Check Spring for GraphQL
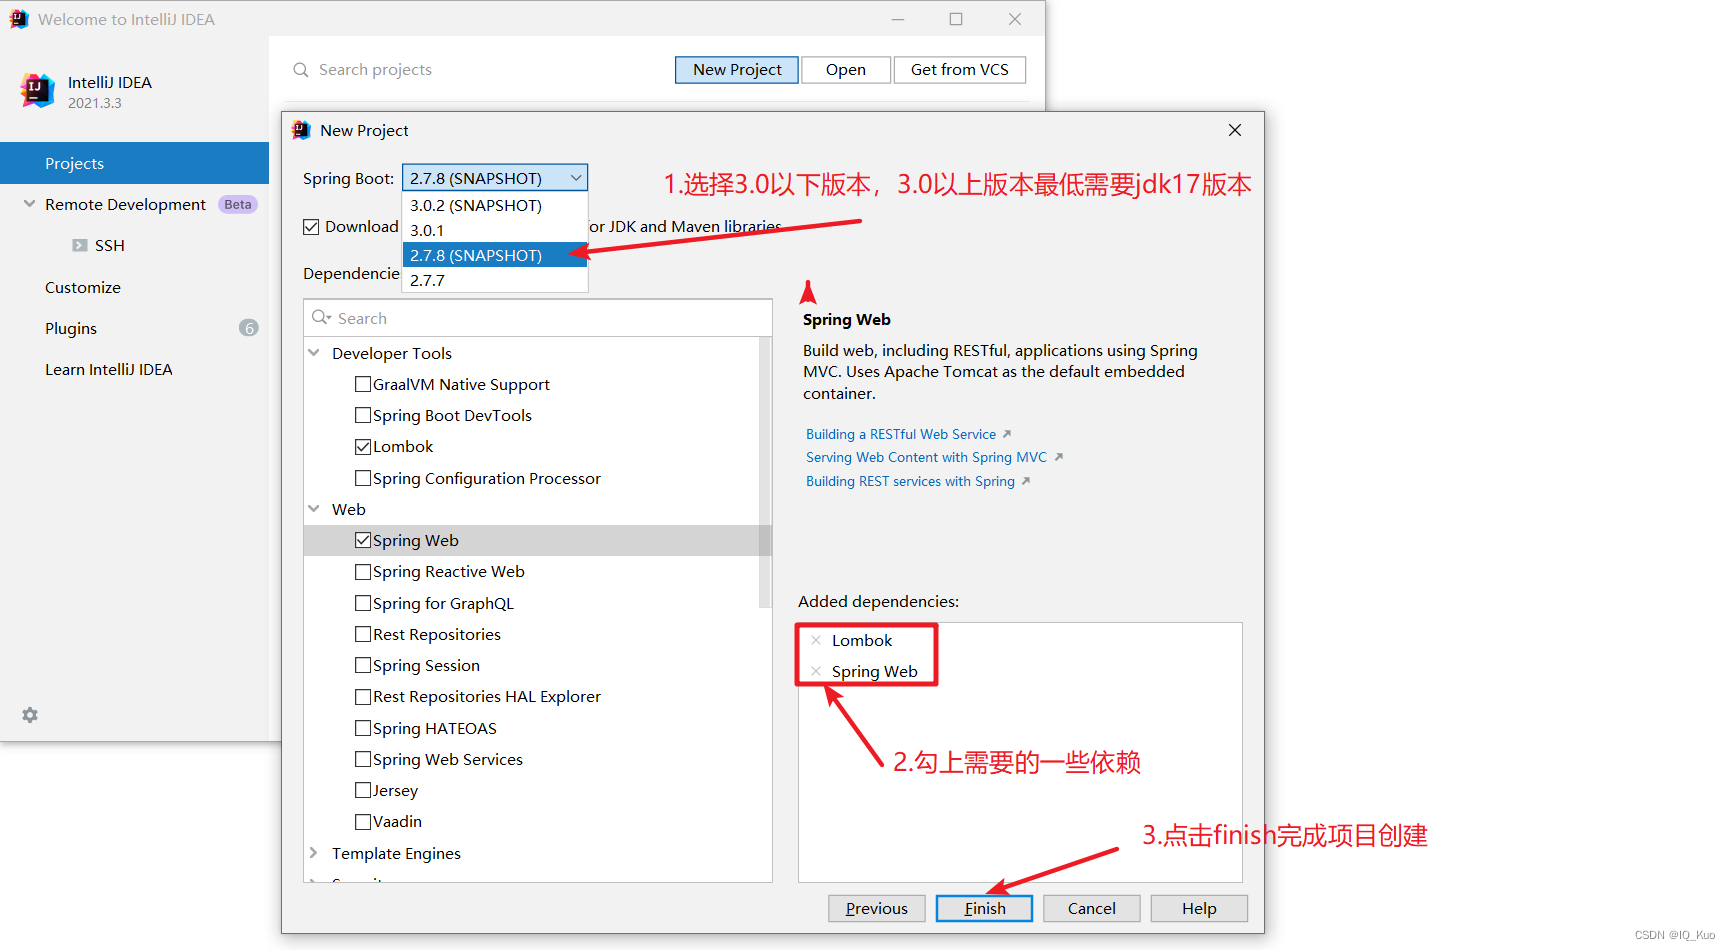Image resolution: width=1730 pixels, height=950 pixels. [x=363, y=603]
